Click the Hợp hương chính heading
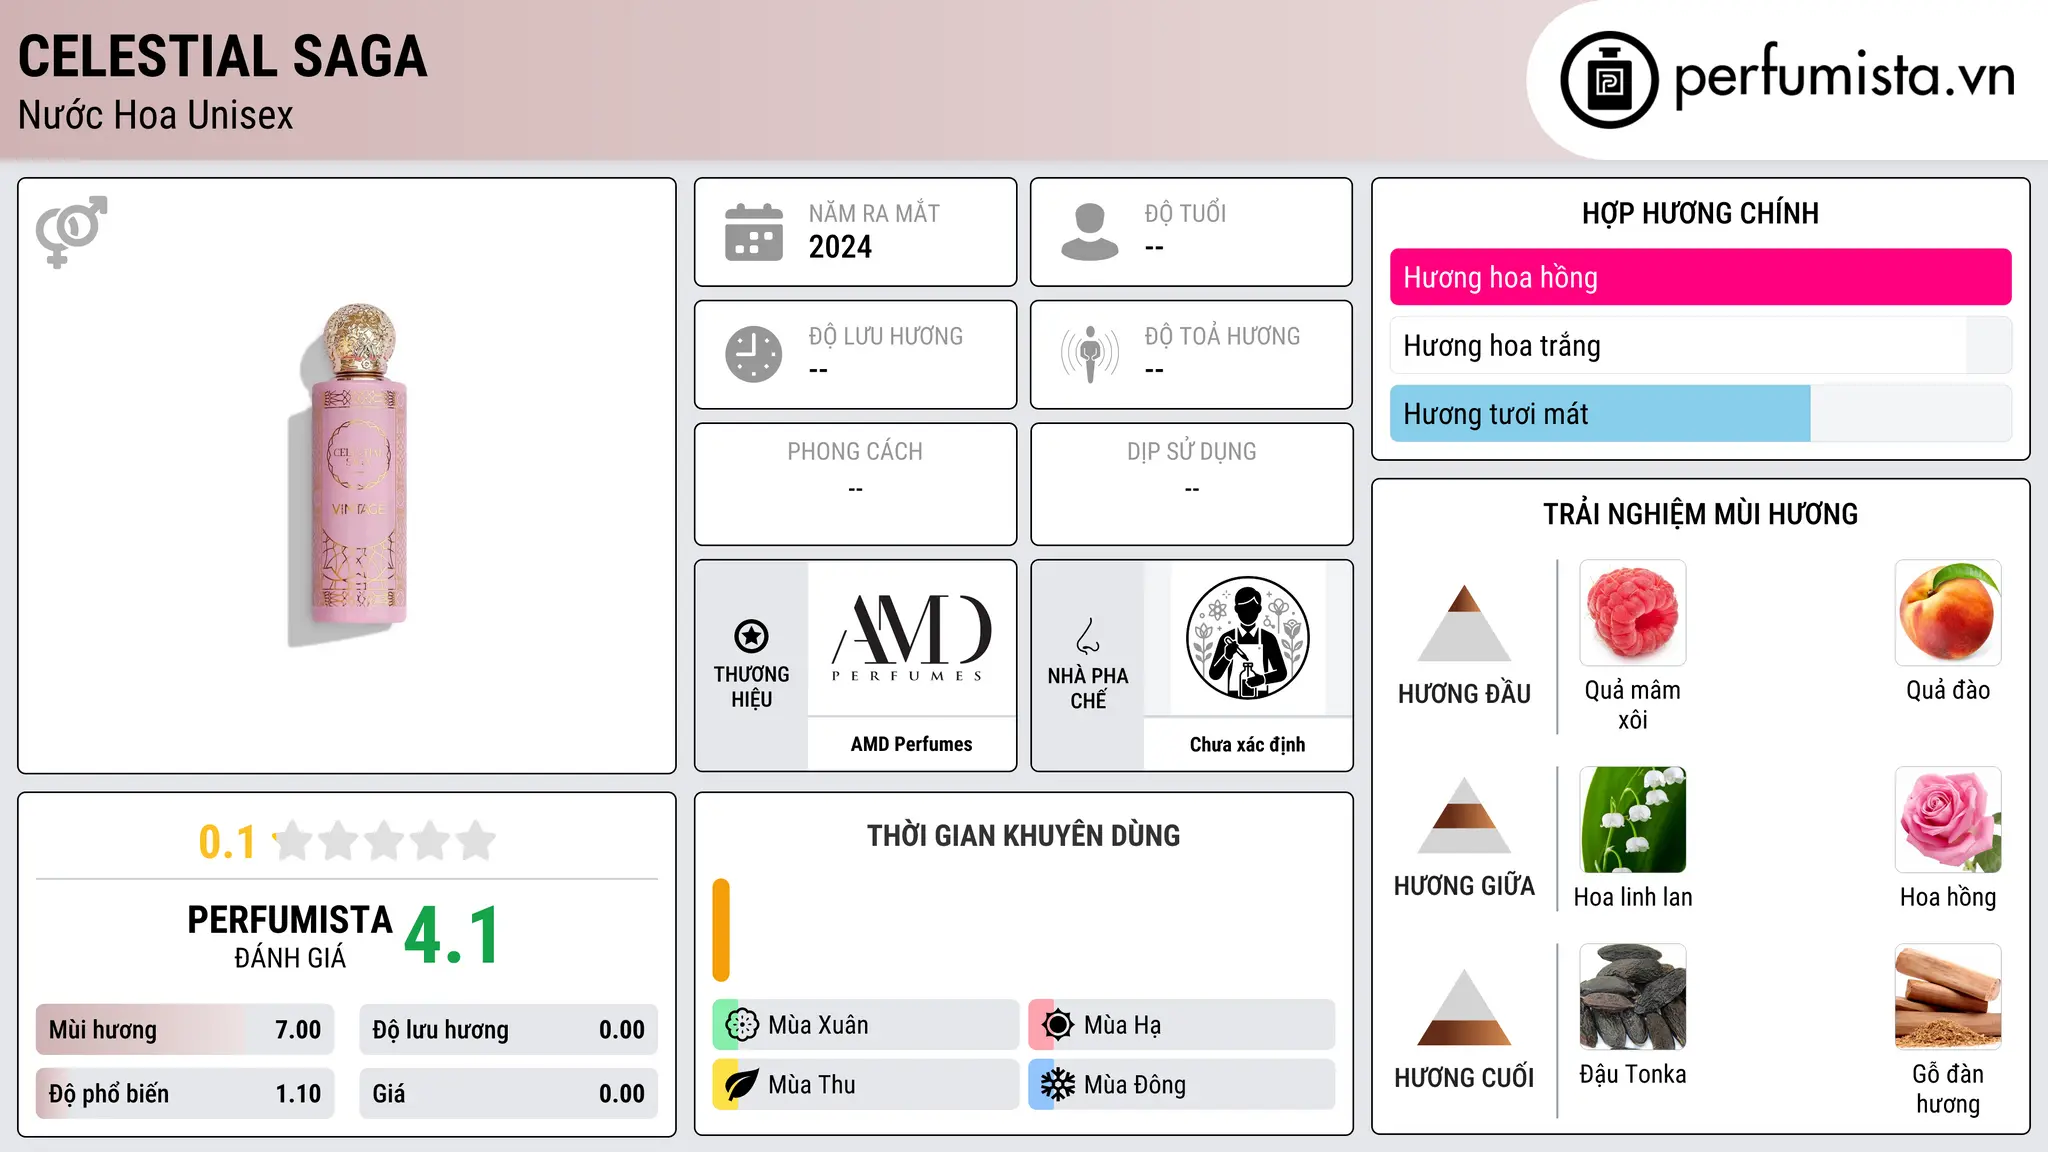Screen dimensions: 2048x1152 (1700, 214)
